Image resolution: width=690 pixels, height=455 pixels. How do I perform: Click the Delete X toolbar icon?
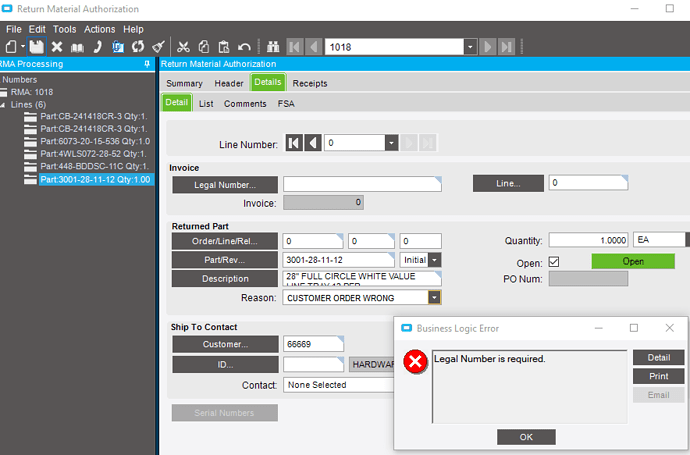(x=57, y=47)
